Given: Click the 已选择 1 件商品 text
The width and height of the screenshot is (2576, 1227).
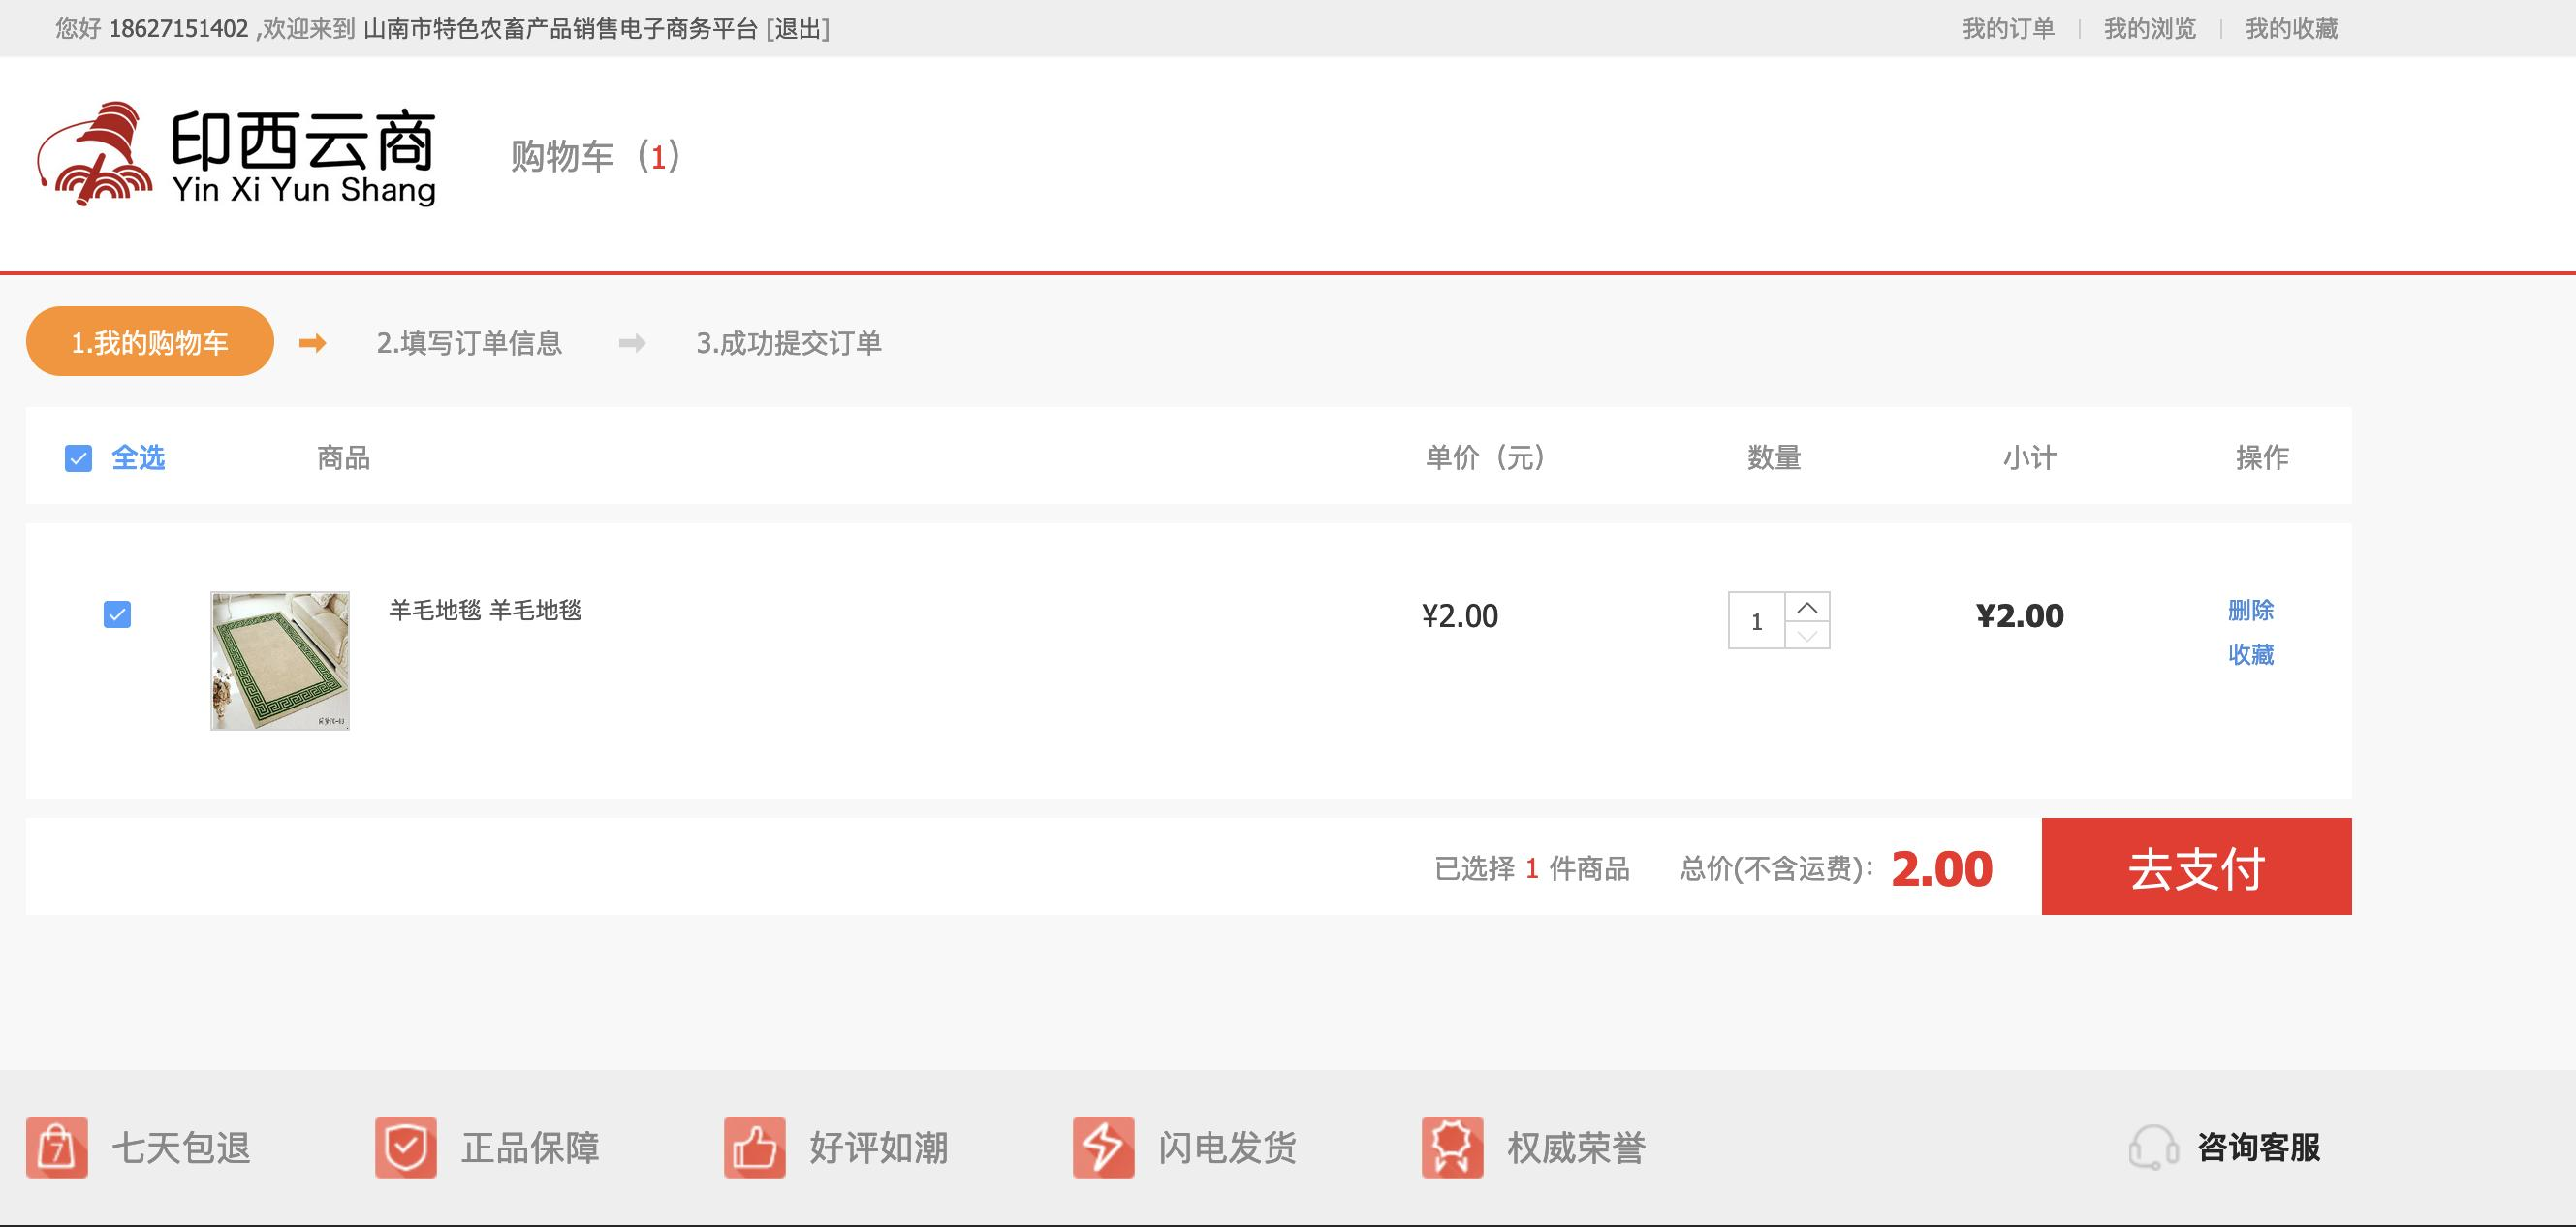Looking at the screenshot, I should [x=1532, y=868].
